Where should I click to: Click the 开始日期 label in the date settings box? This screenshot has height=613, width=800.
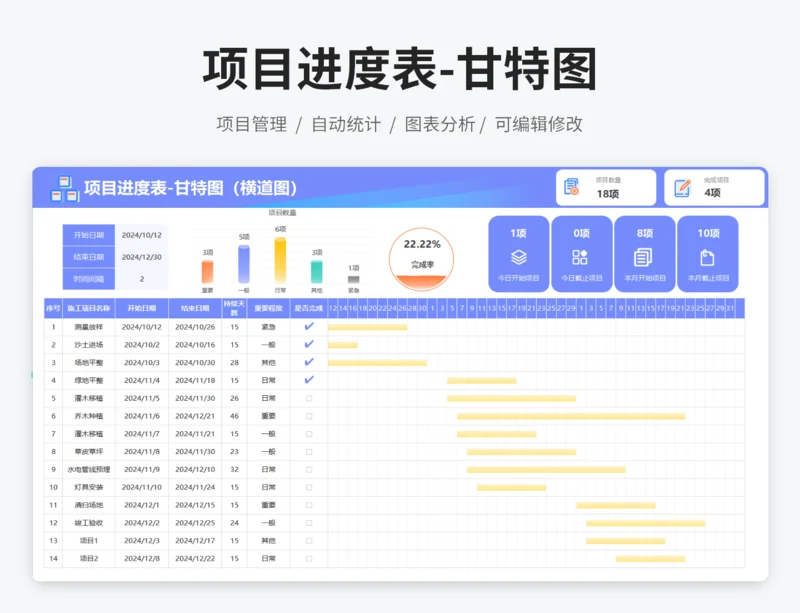[x=89, y=235]
